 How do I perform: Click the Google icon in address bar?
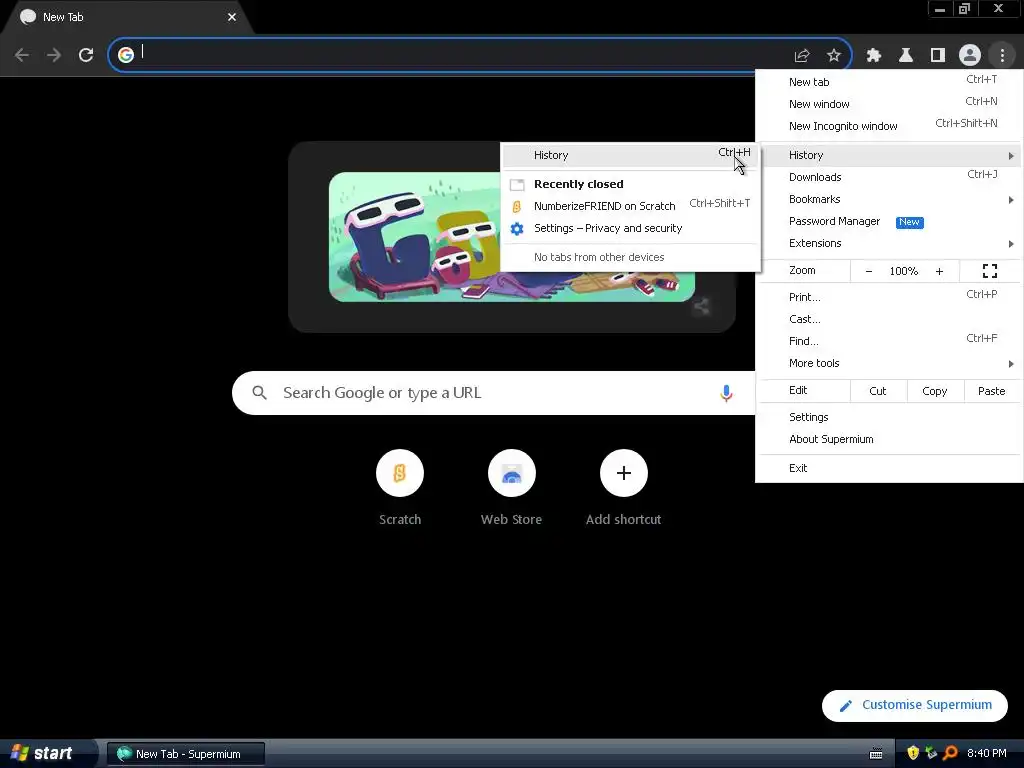coord(126,55)
